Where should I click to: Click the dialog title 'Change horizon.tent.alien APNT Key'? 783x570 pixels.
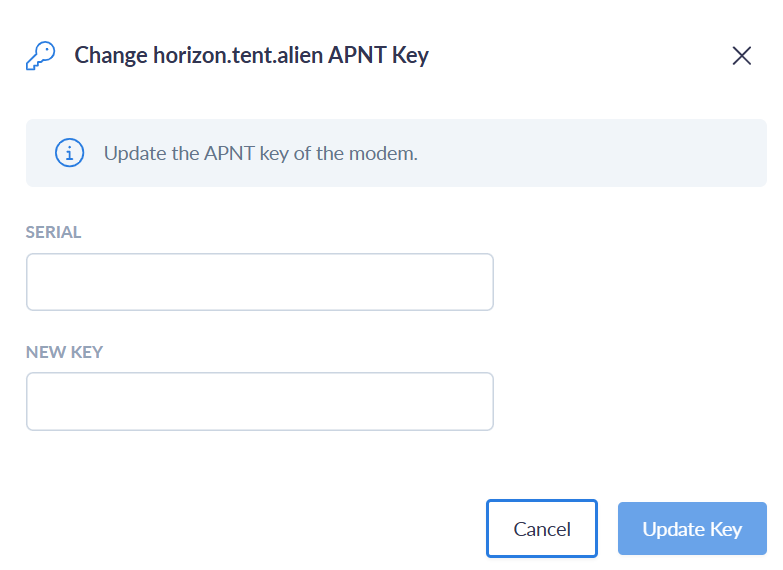(251, 55)
